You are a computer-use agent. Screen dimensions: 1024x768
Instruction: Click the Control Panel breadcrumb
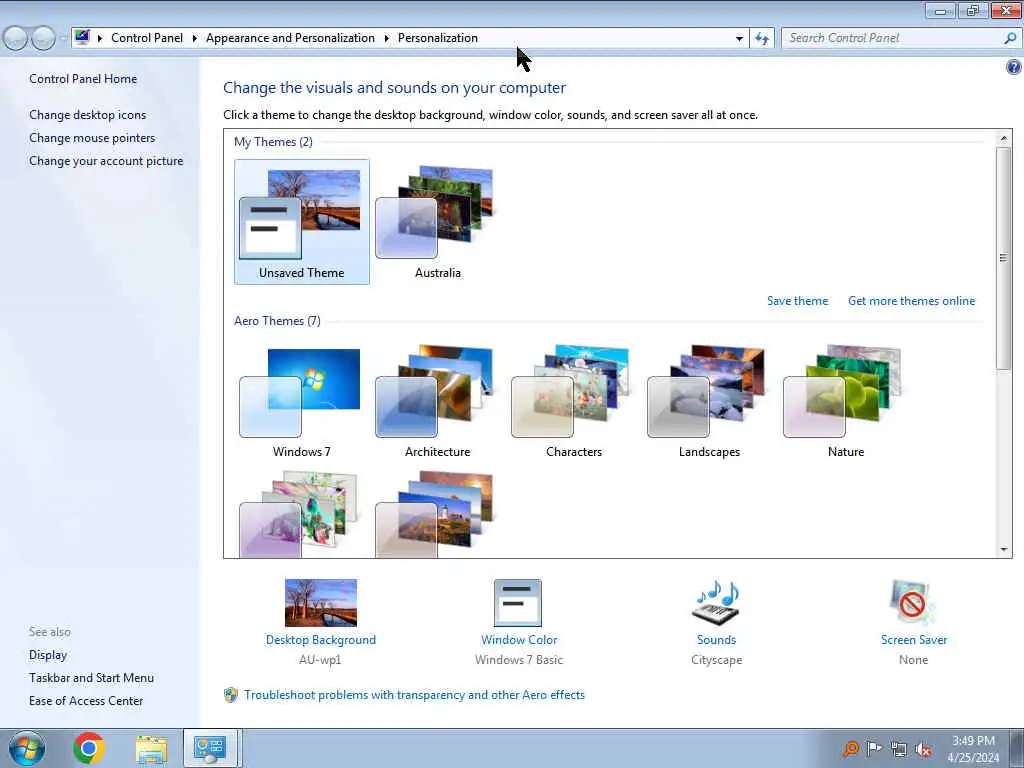click(x=147, y=38)
